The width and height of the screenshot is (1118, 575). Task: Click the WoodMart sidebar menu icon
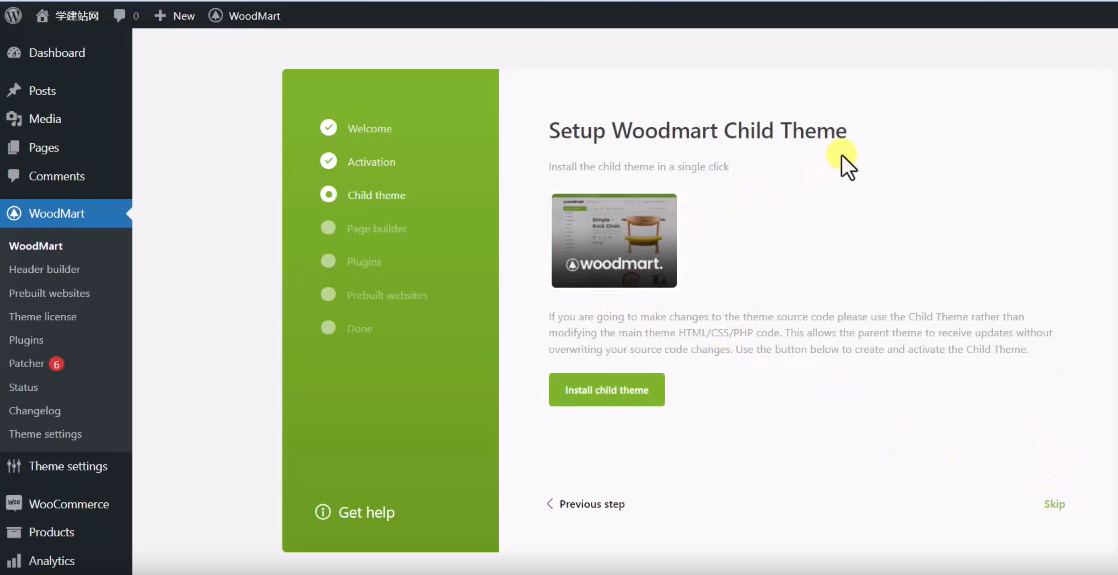pos(14,213)
